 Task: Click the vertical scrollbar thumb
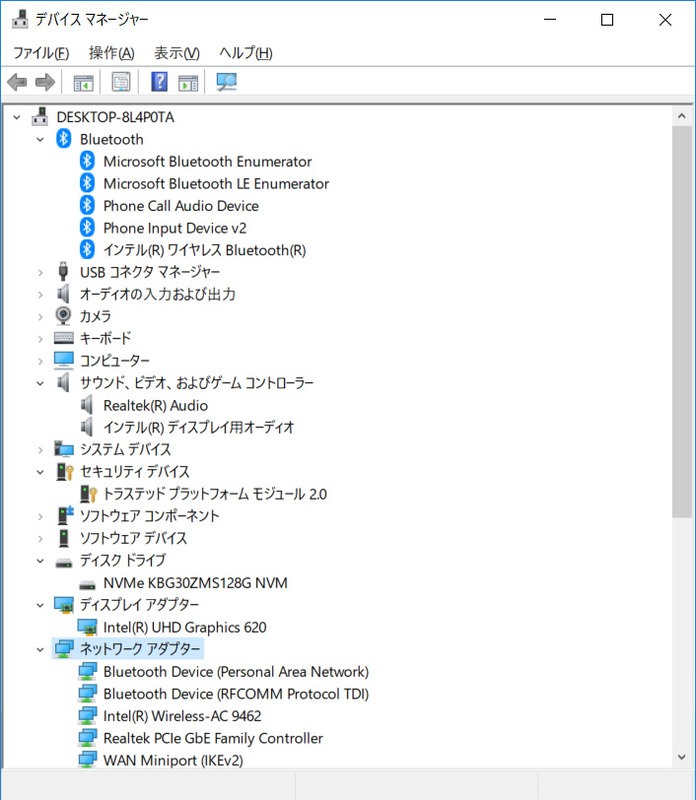tap(682, 321)
